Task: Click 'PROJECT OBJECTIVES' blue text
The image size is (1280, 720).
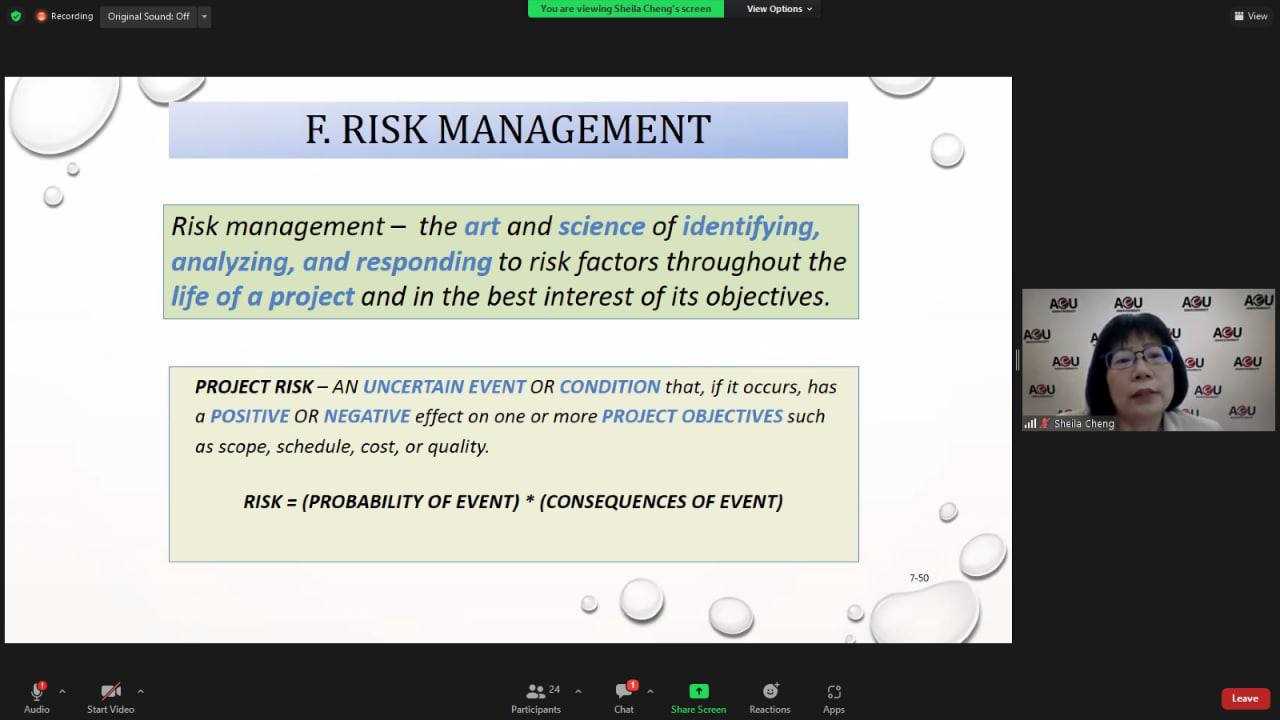Action: (x=692, y=416)
